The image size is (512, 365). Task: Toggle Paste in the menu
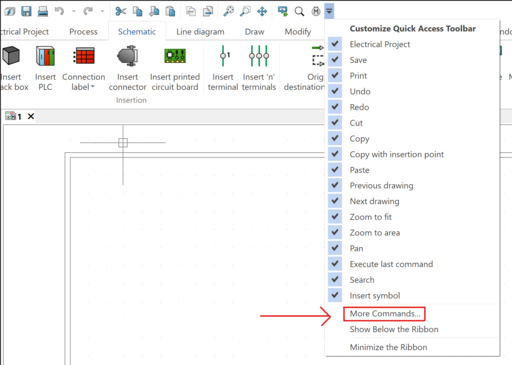413,170
